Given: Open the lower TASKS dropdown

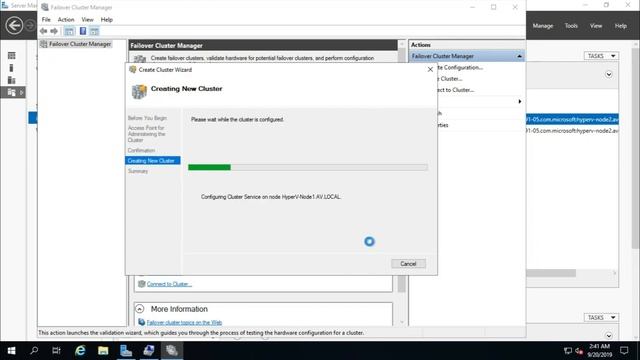Looking at the screenshot, I should coord(601,317).
